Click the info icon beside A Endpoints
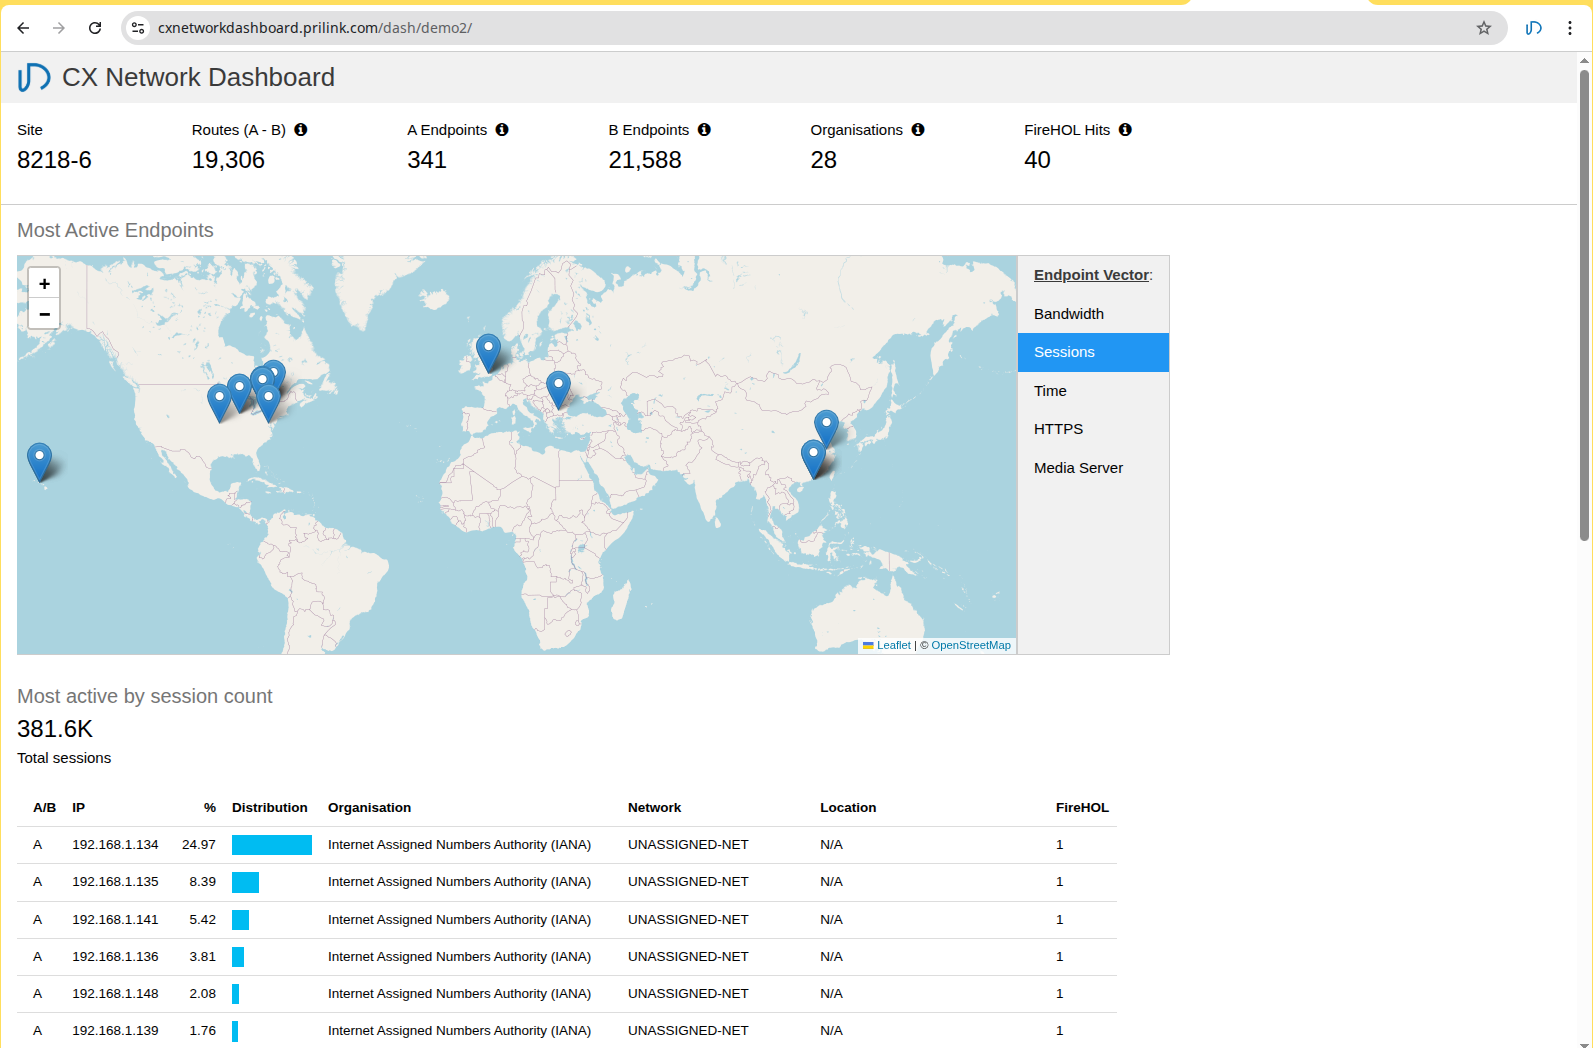The width and height of the screenshot is (1593, 1048). click(502, 130)
